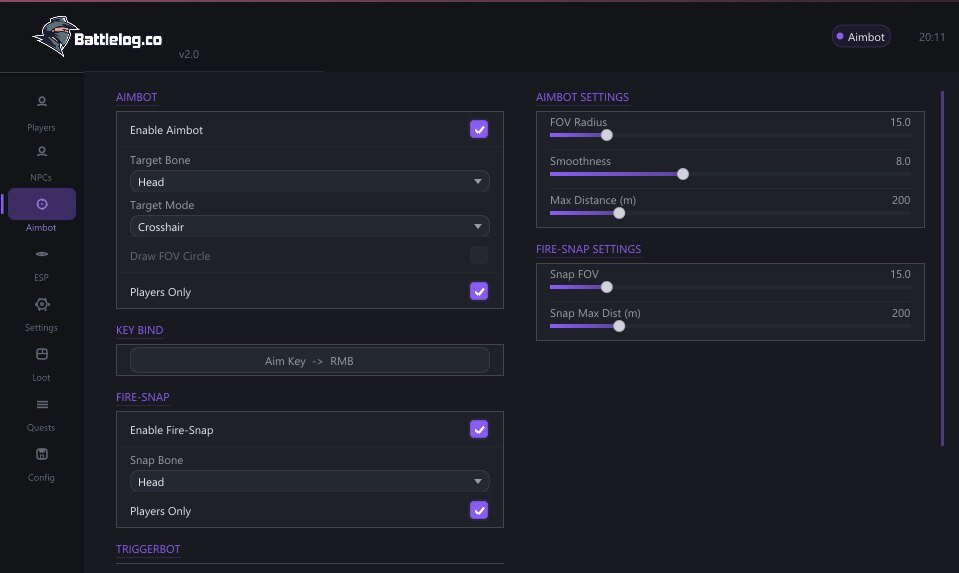The image size is (959, 573).
Task: Toggle the Enable Aimbot checkbox
Action: pos(479,129)
